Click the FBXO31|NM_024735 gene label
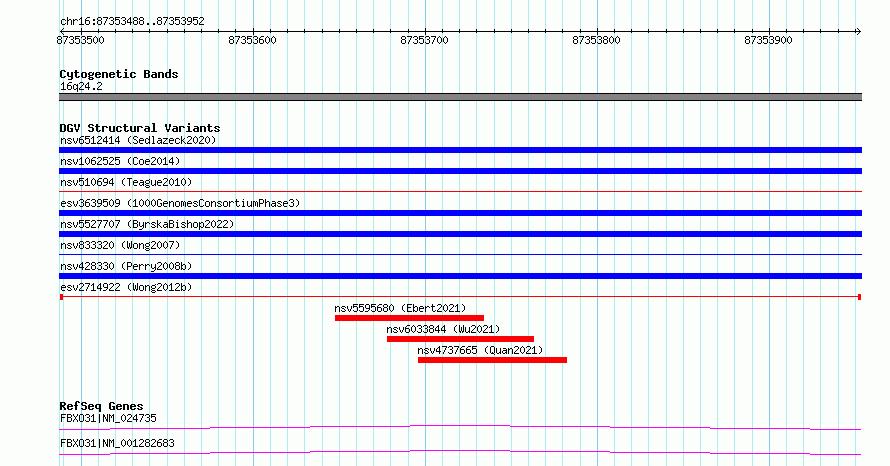The image size is (890, 466). pos(108,418)
